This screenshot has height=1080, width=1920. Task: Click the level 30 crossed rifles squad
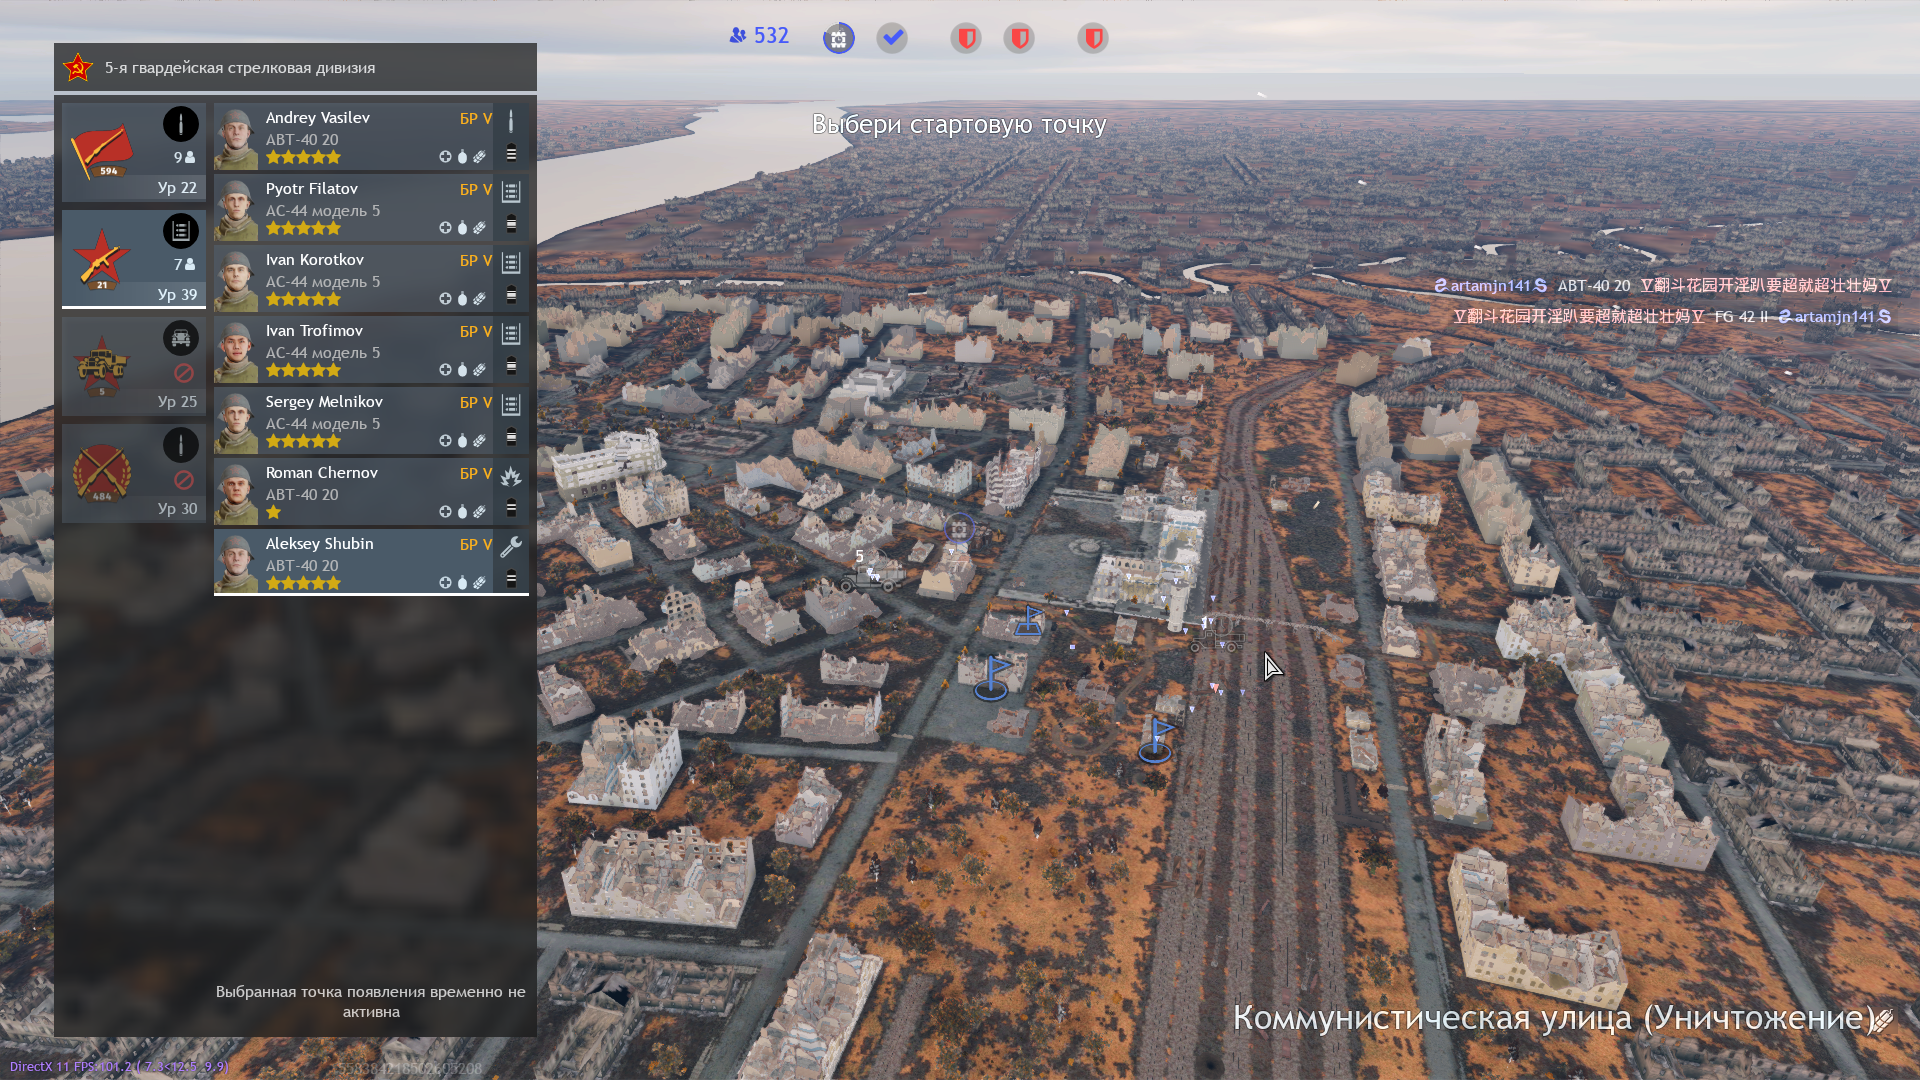pos(133,473)
